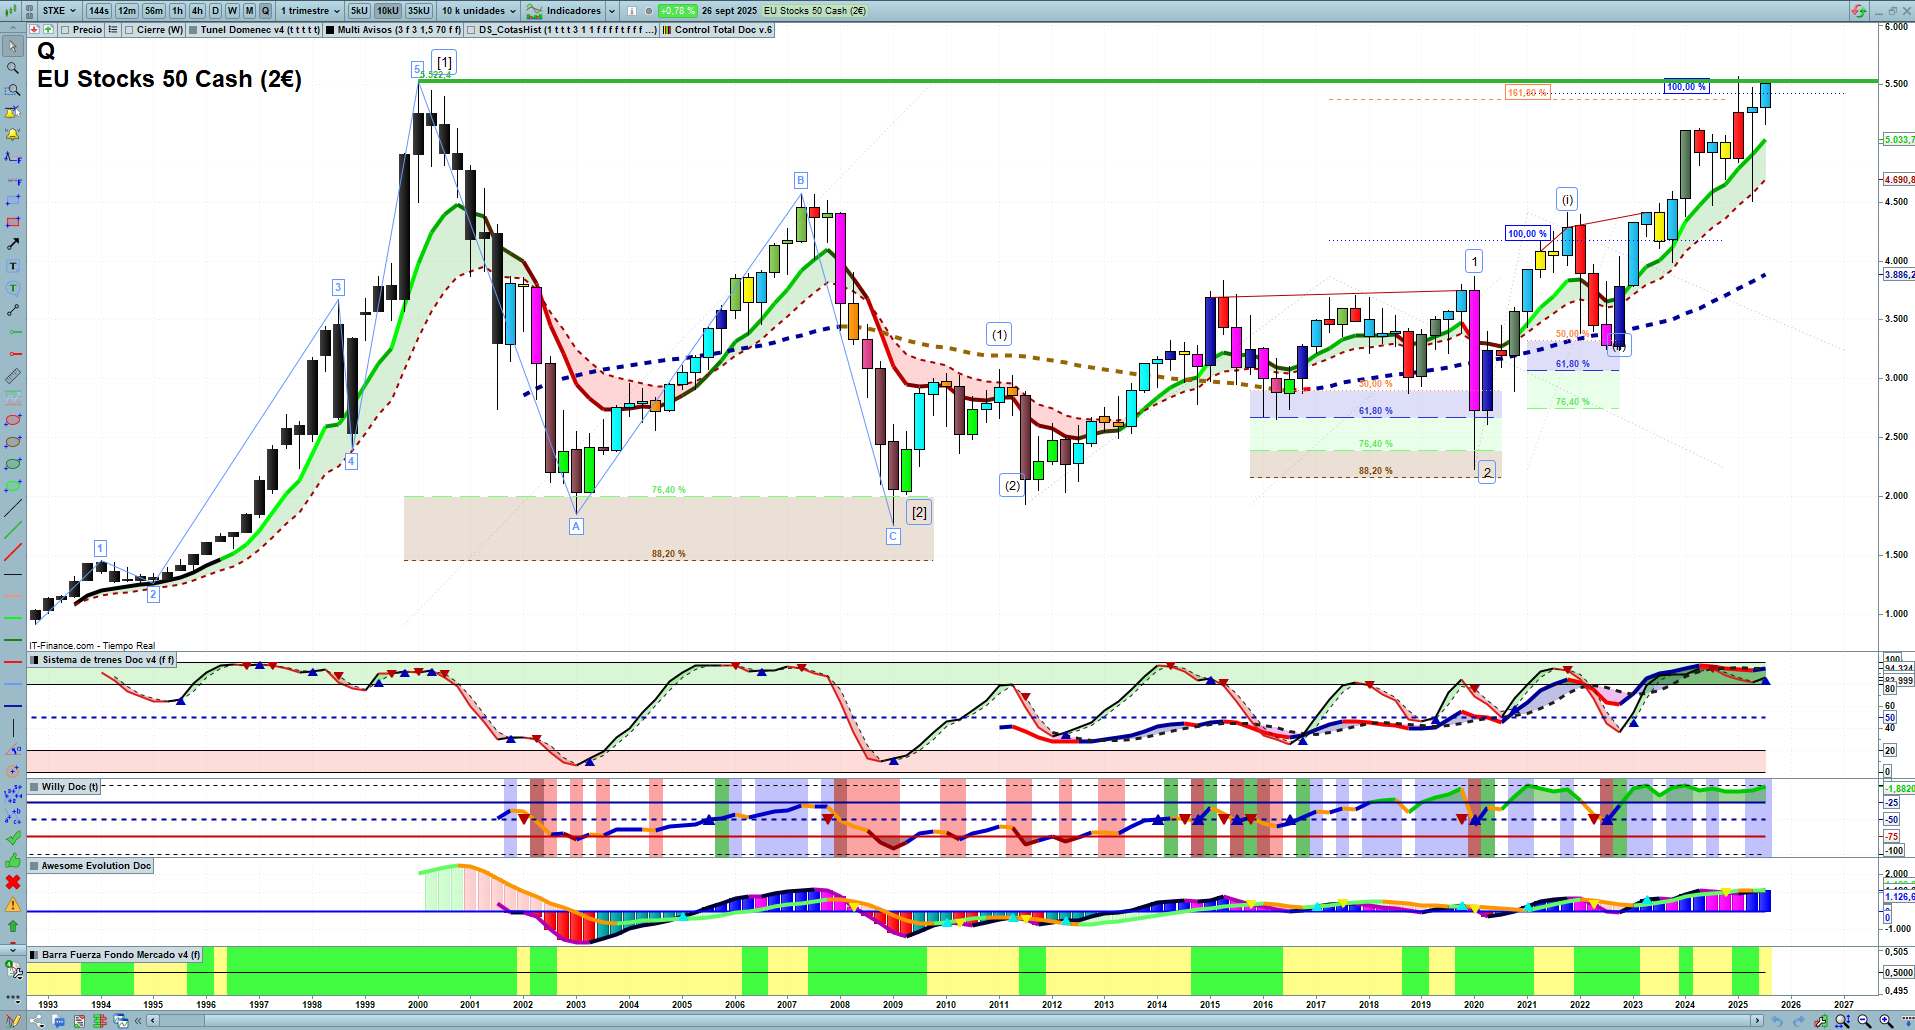The image size is (1915, 1030).
Task: Click the zoom out magnifier at bottom right
Action: tap(1864, 1021)
